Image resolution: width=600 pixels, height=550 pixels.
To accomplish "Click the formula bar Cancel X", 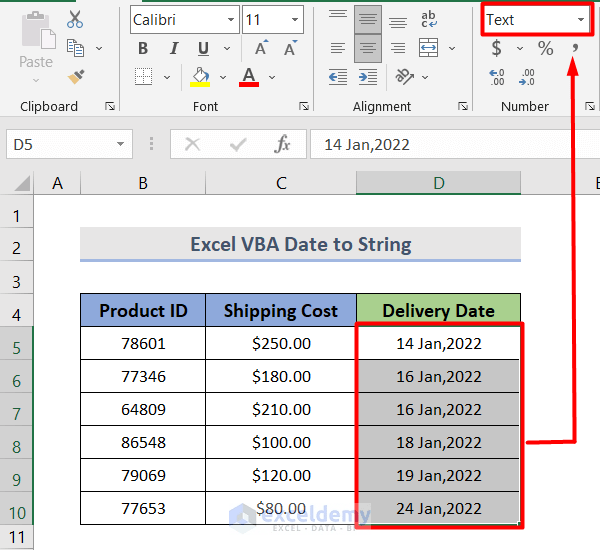I will pyautogui.click(x=192, y=145).
